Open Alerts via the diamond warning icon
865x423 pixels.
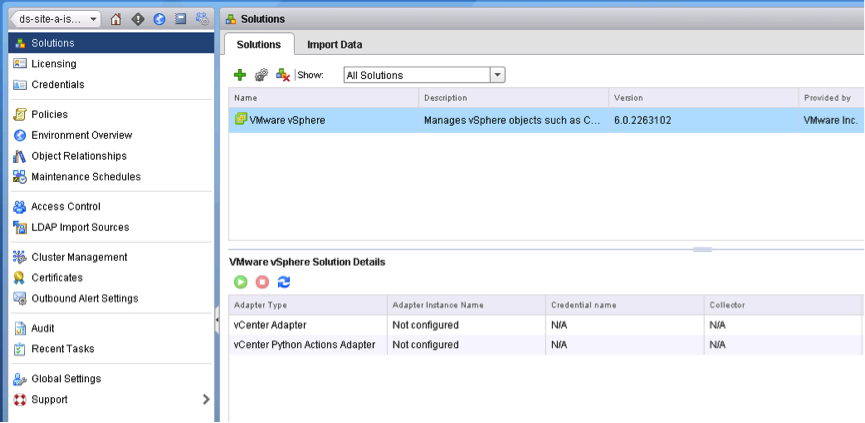(138, 19)
